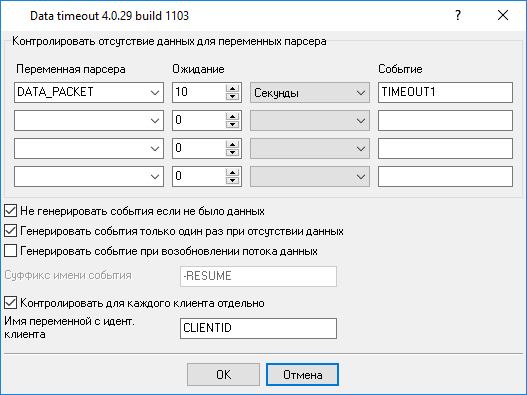Click the help question mark icon
Screen dimensions: 527x395
click(458, 15)
